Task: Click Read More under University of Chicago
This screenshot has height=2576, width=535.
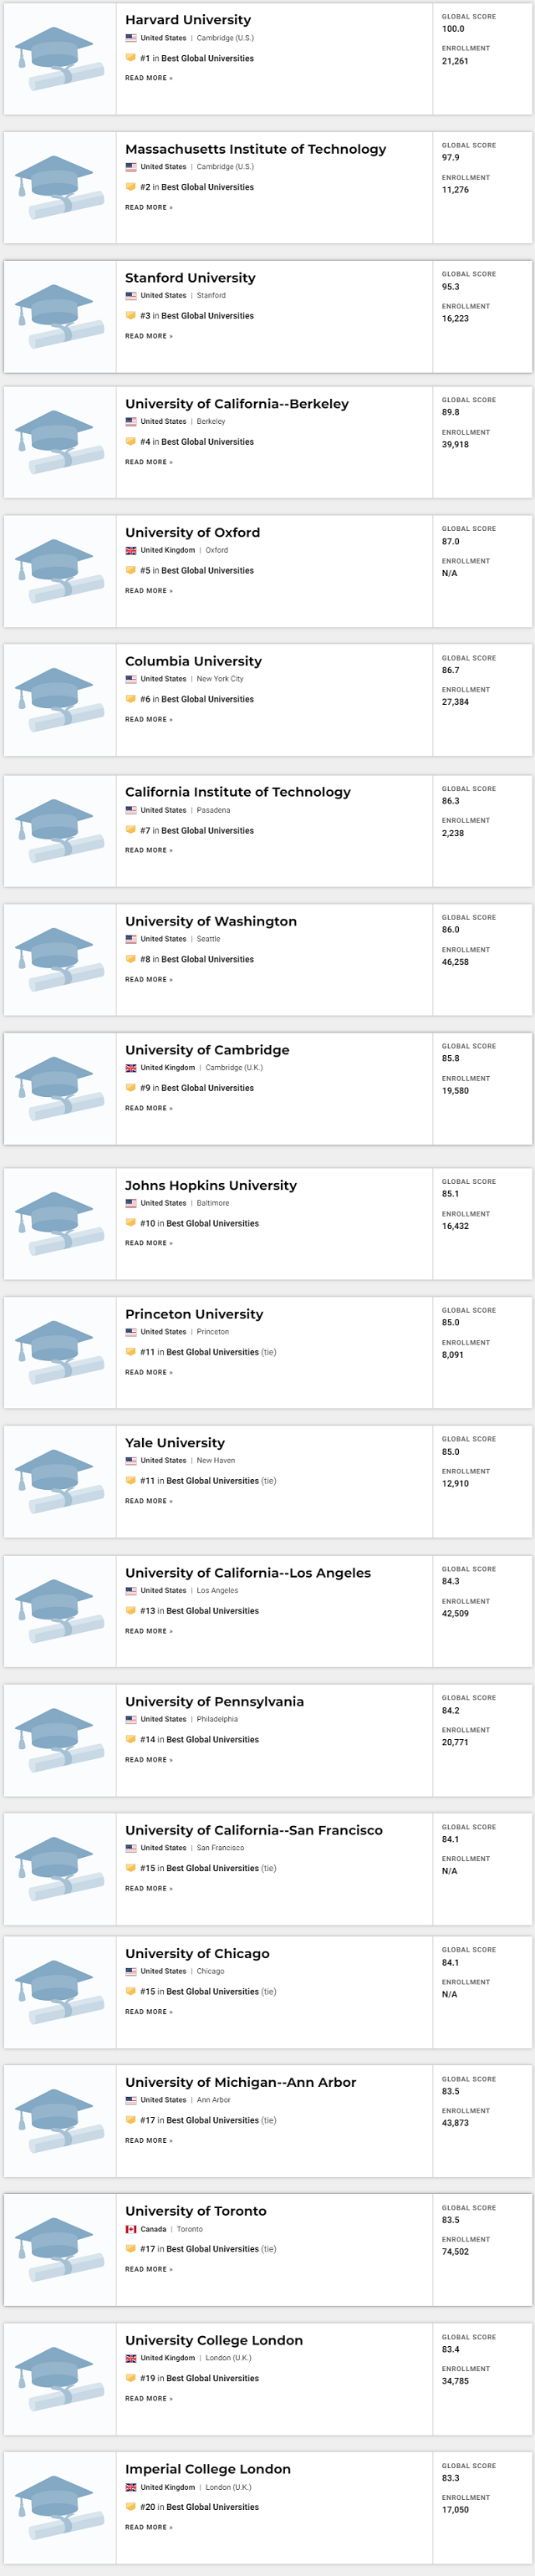Action: click(x=149, y=2011)
